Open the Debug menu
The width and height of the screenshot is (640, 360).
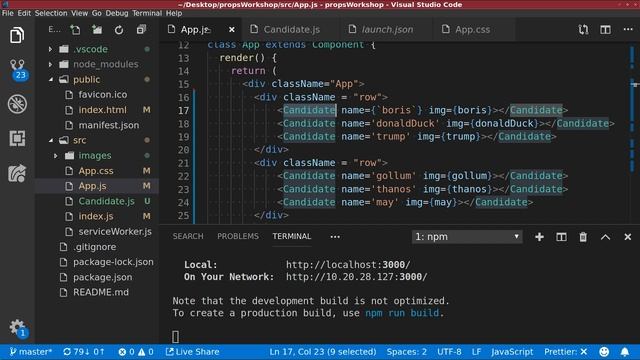pyautogui.click(x=117, y=13)
